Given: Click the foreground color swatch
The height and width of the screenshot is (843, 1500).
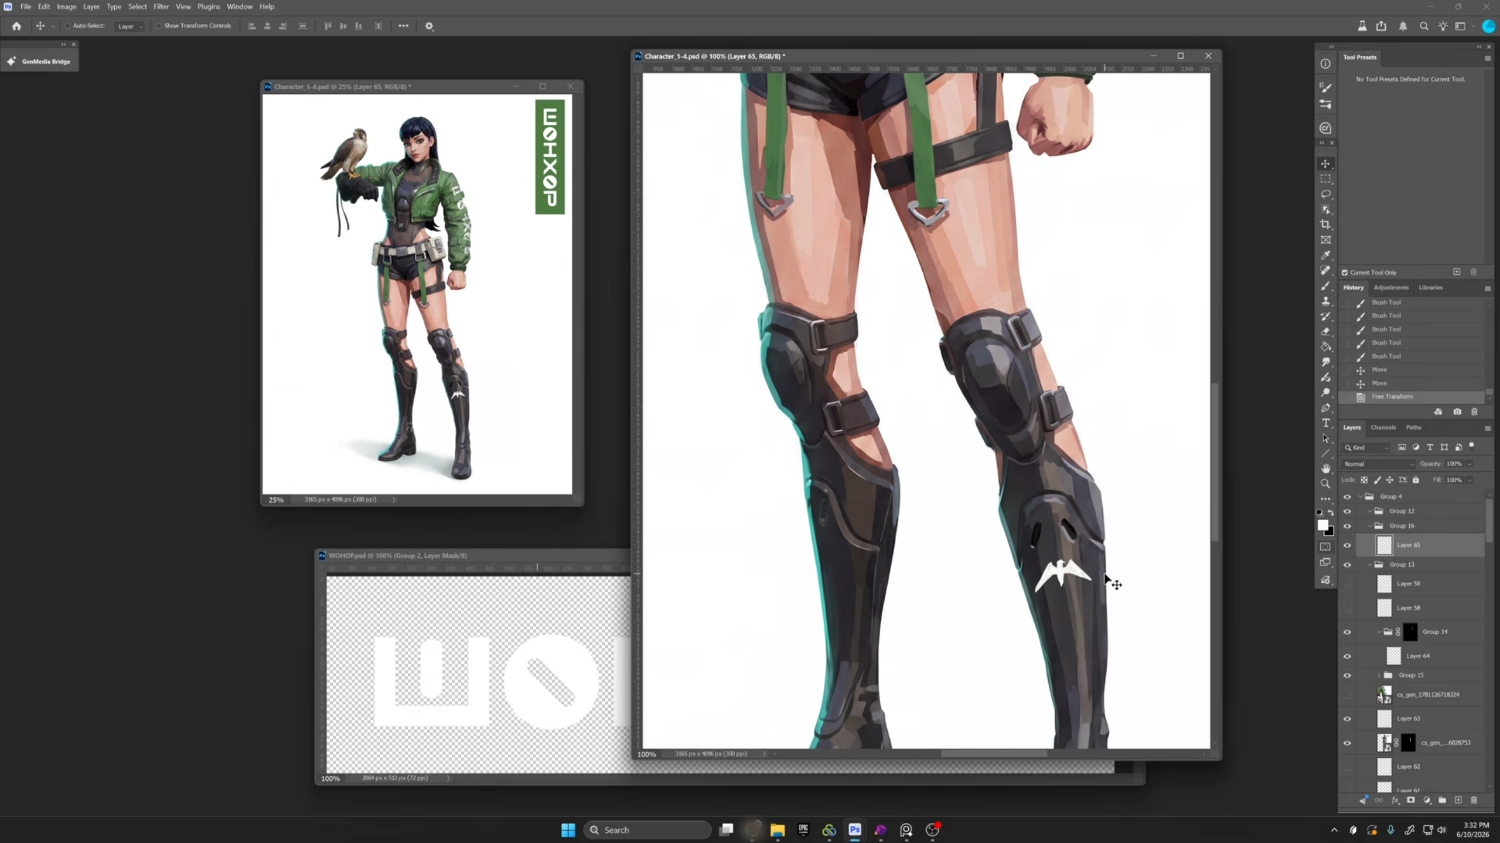Looking at the screenshot, I should 1323,526.
